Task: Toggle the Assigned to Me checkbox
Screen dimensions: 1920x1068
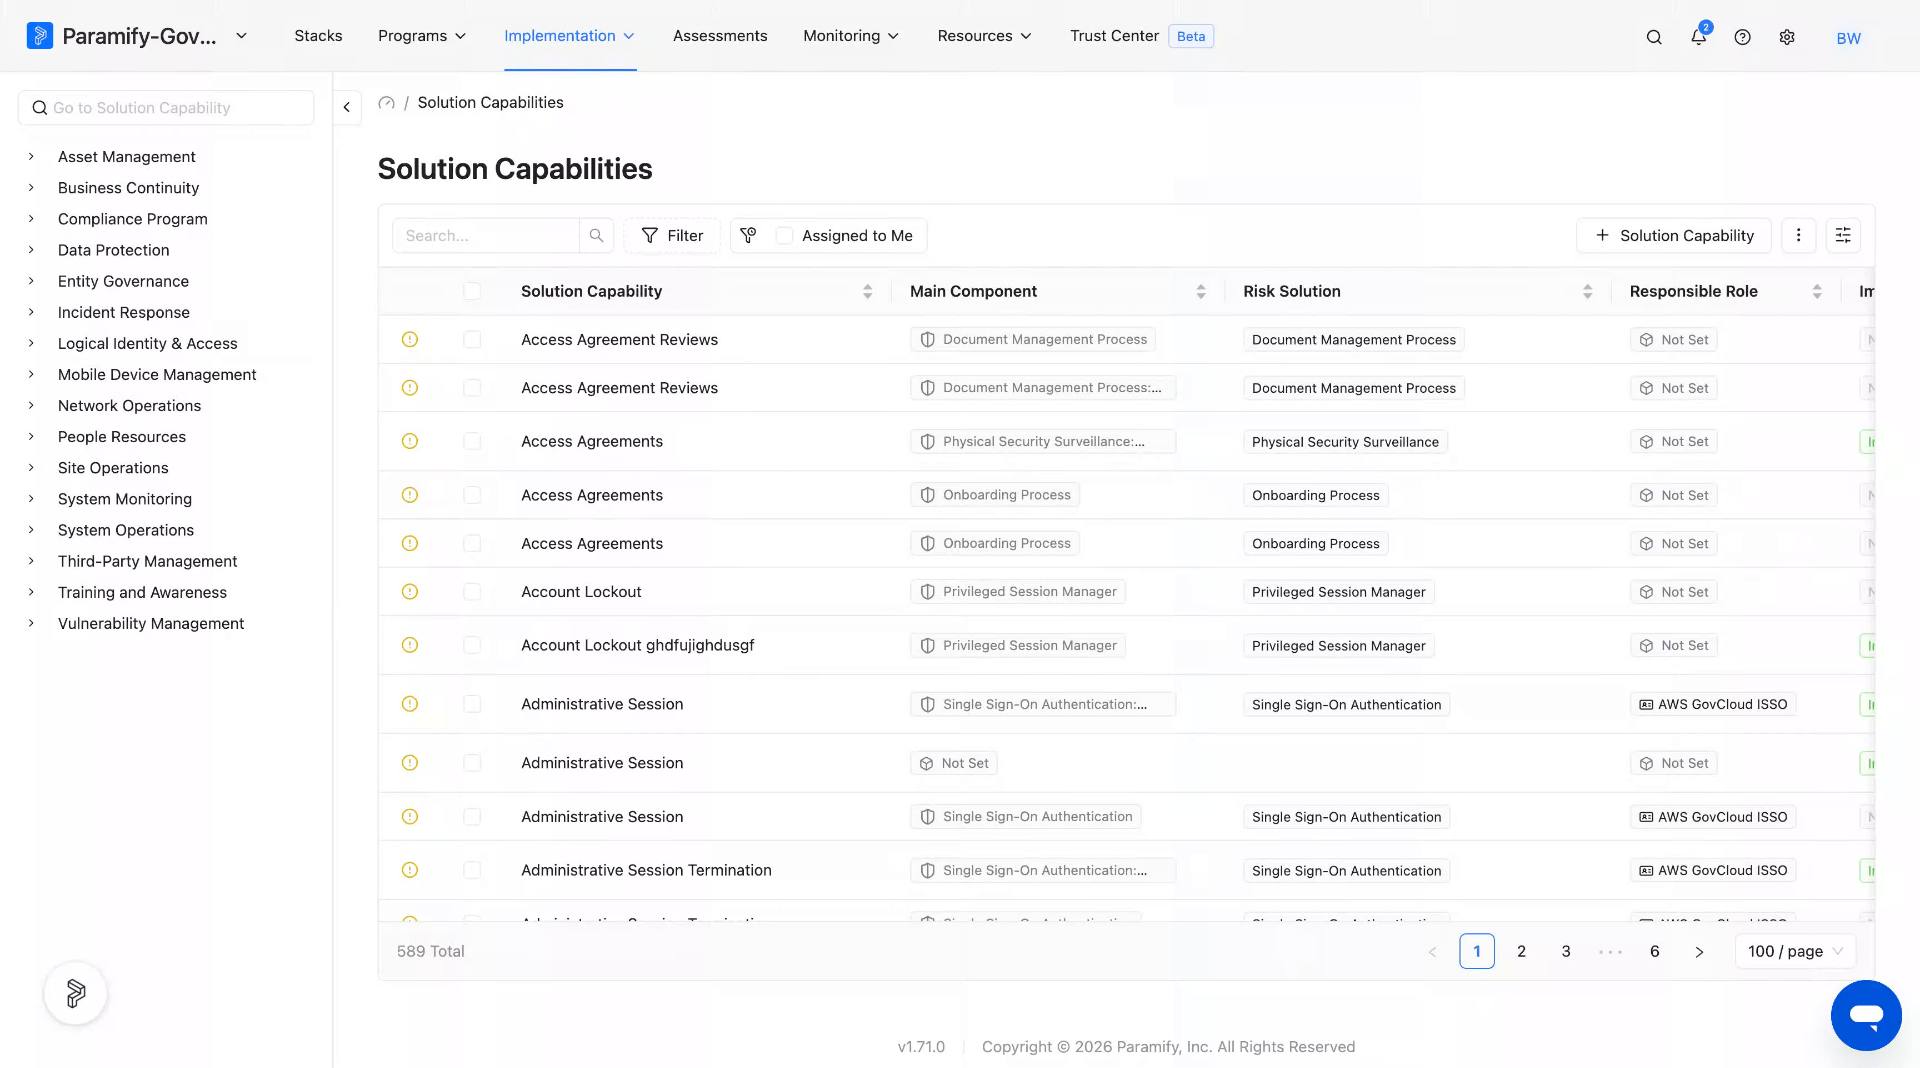Action: pos(785,235)
